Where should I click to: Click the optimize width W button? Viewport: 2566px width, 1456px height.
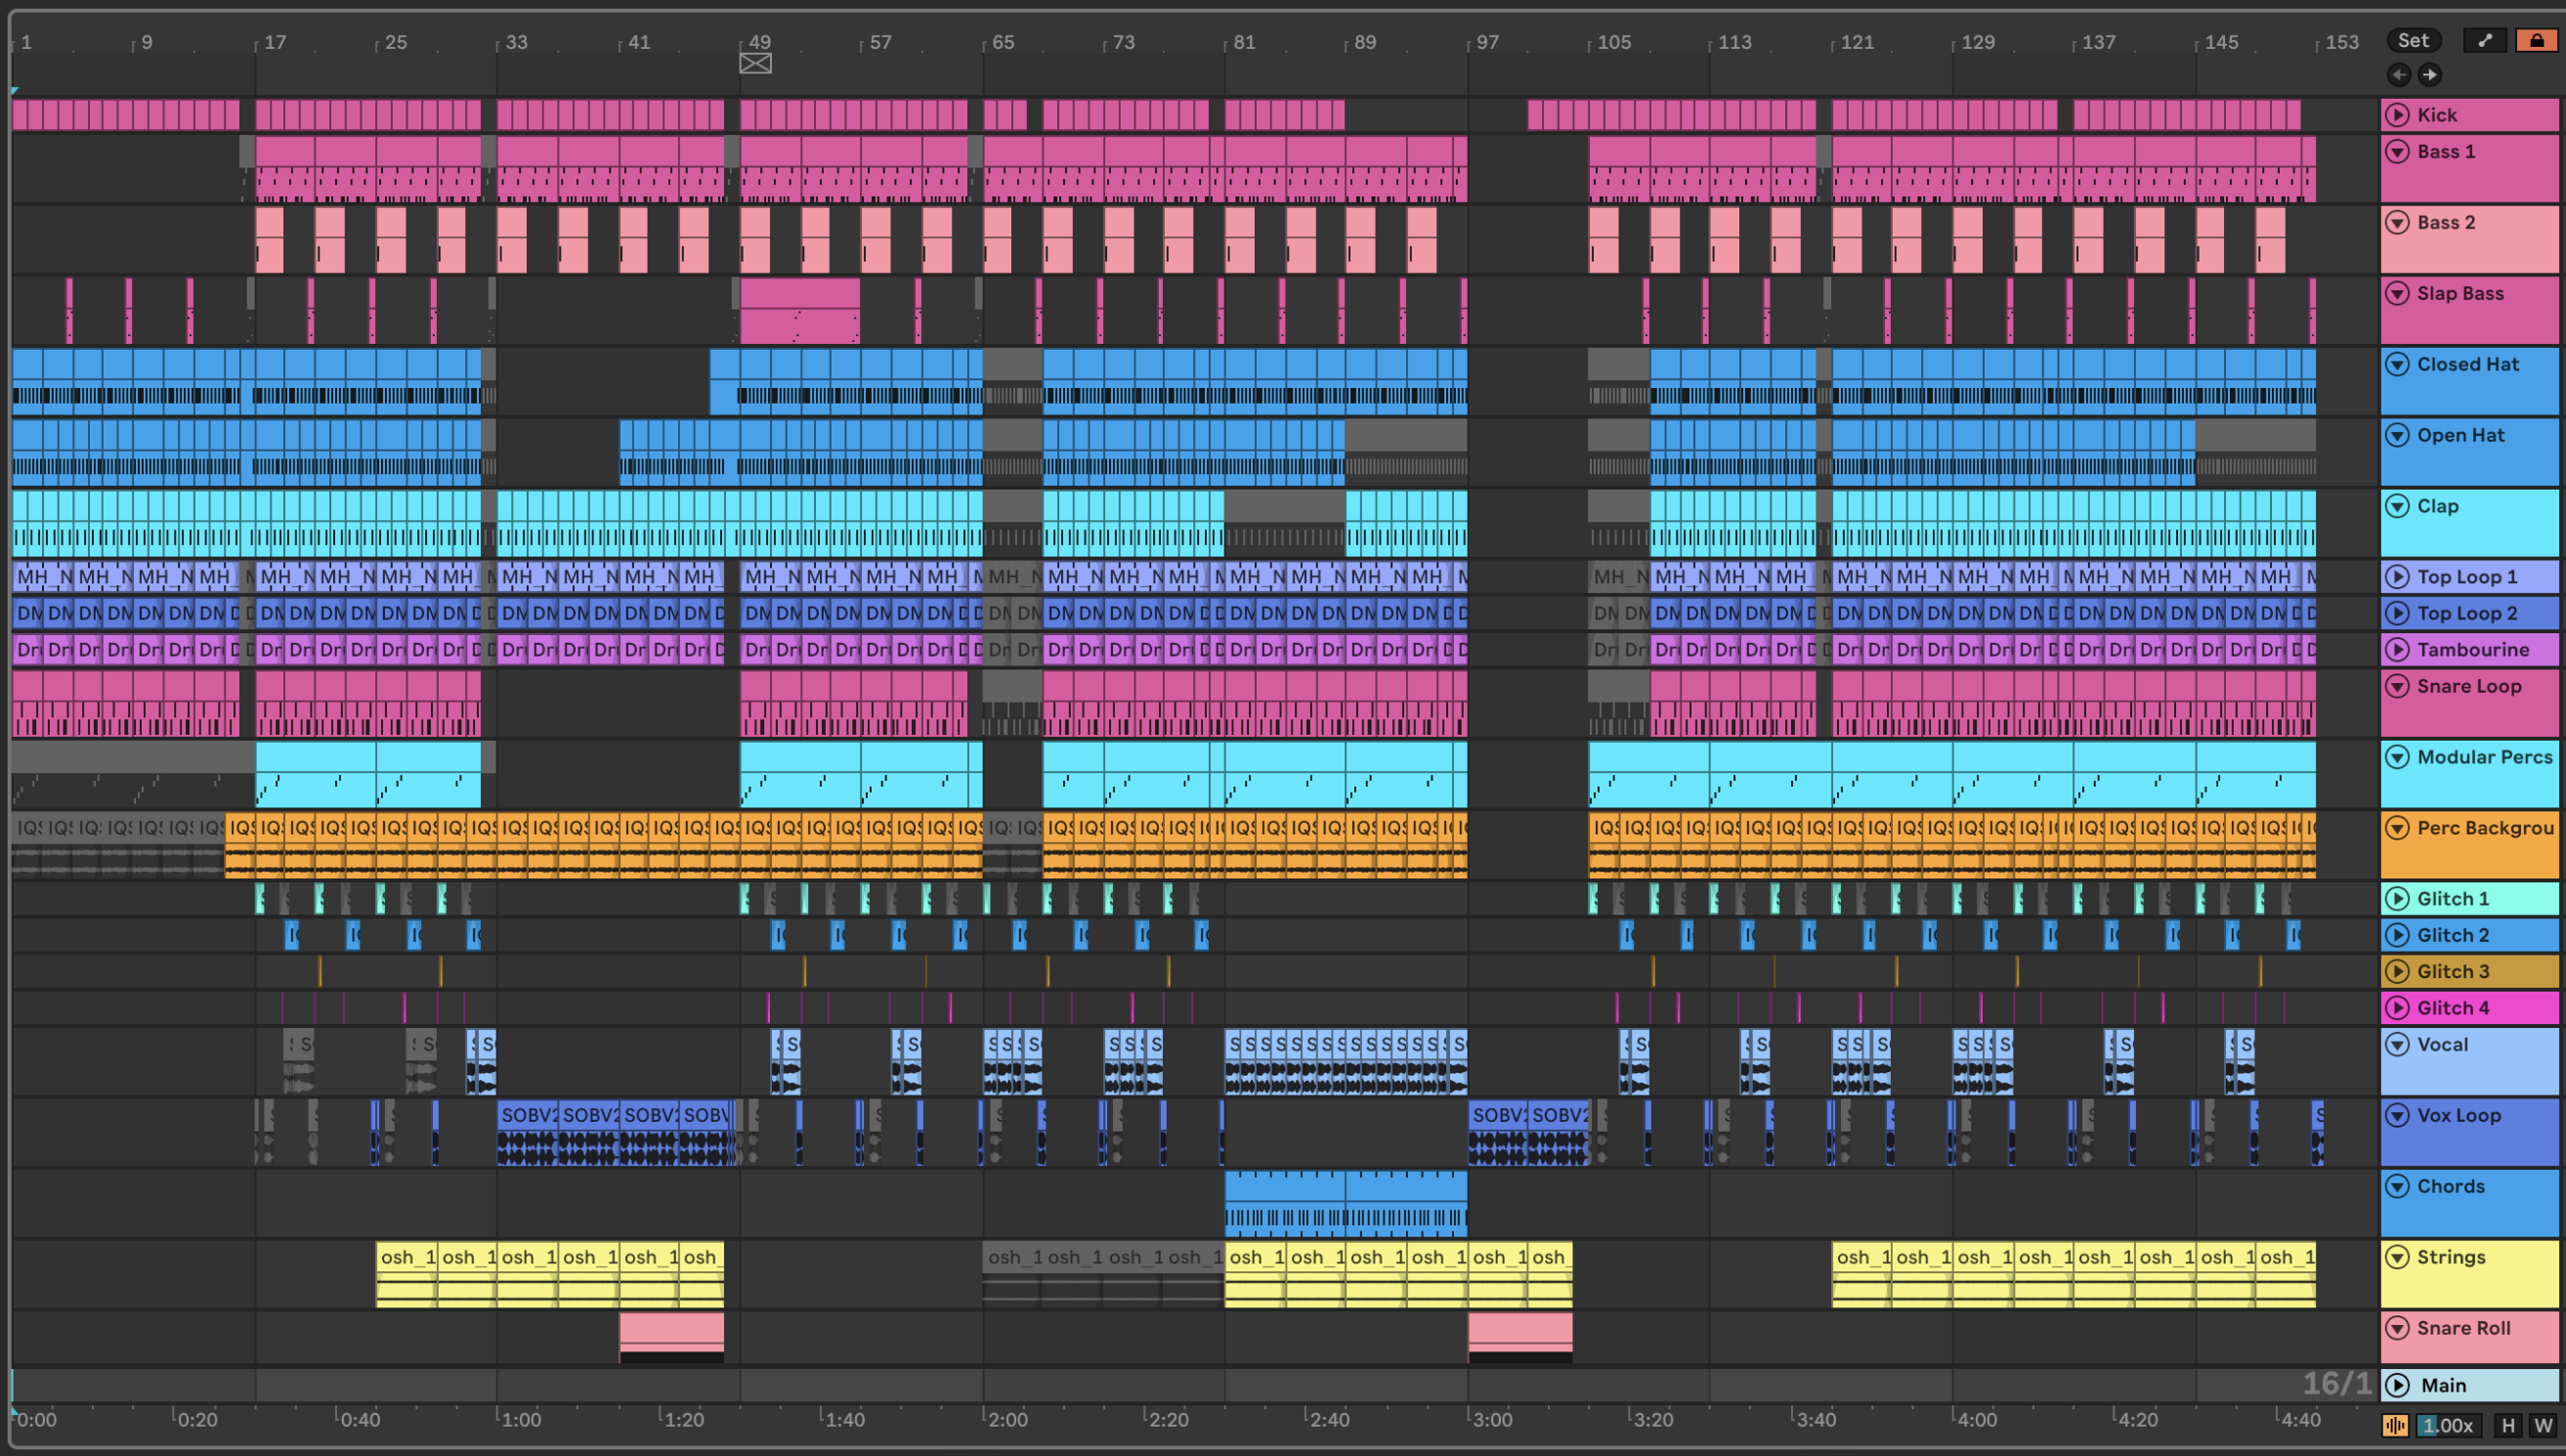[2542, 1425]
